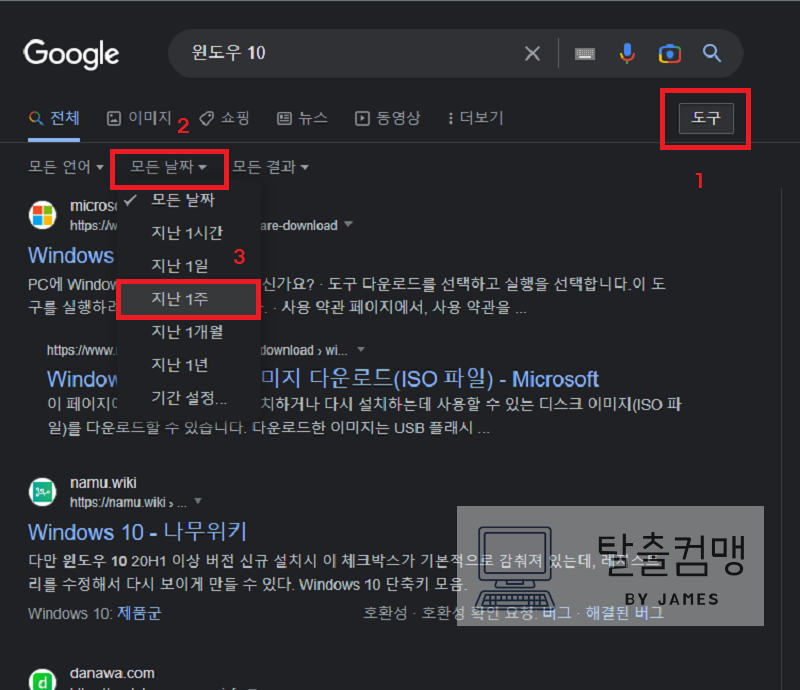Expand arrow next to download › wi... URL
Screen dimensions: 800x690
point(361,350)
